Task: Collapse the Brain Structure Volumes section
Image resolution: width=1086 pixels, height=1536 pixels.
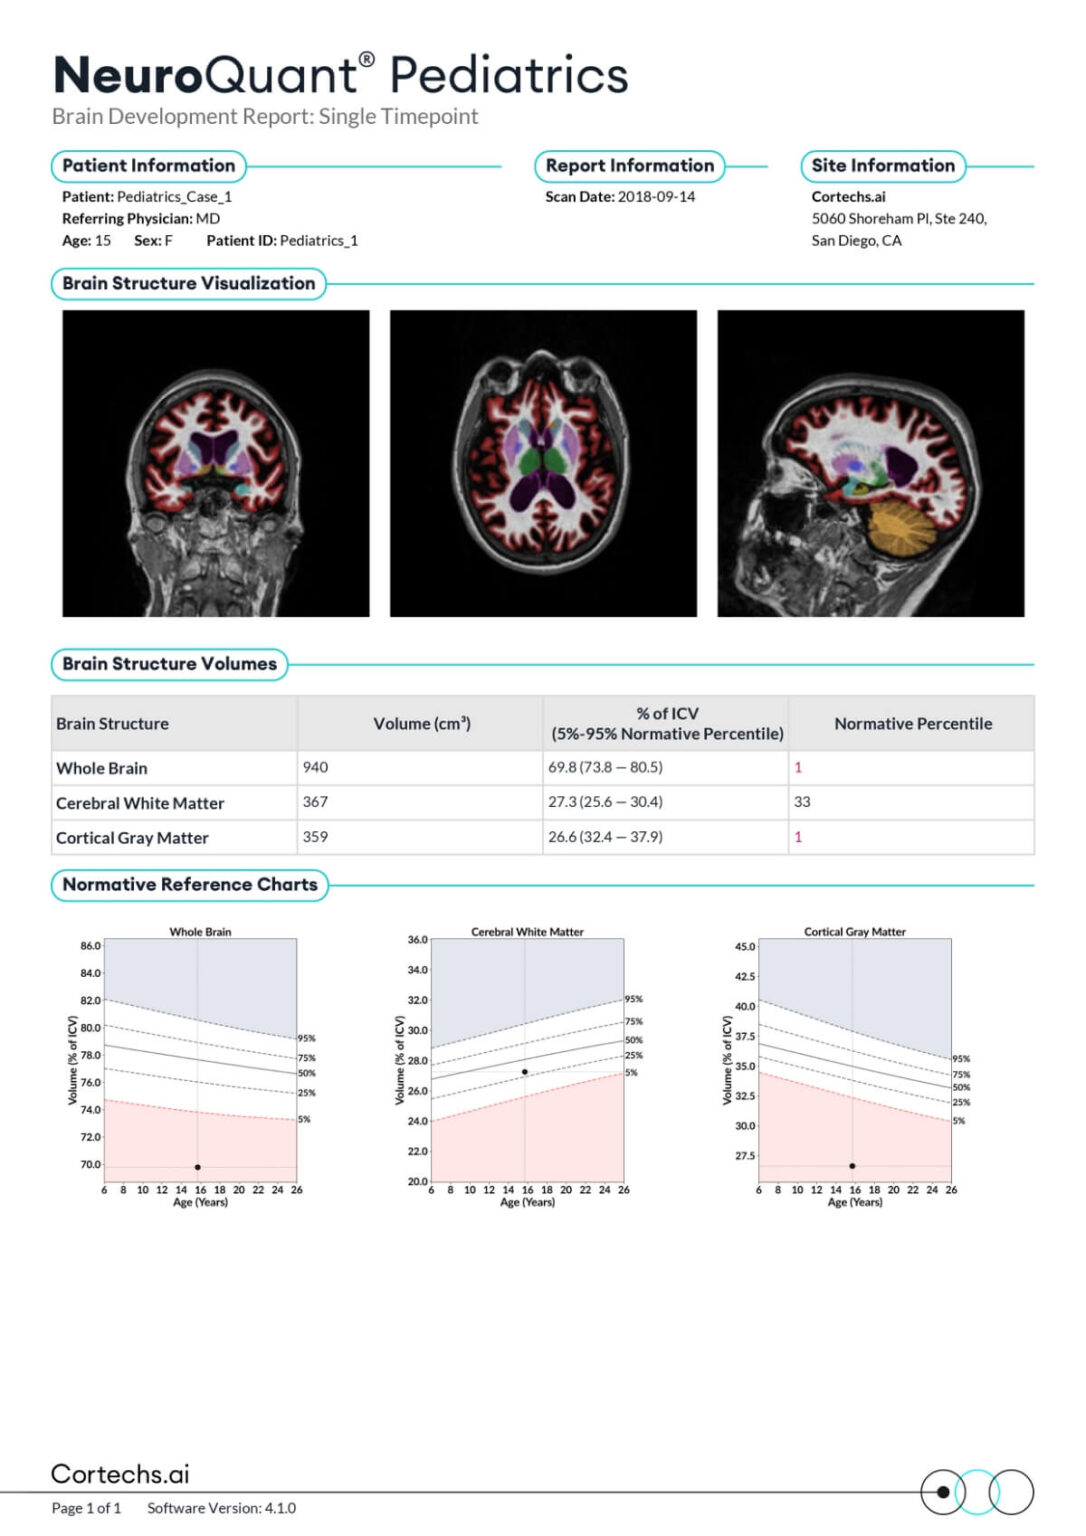Action: (169, 663)
